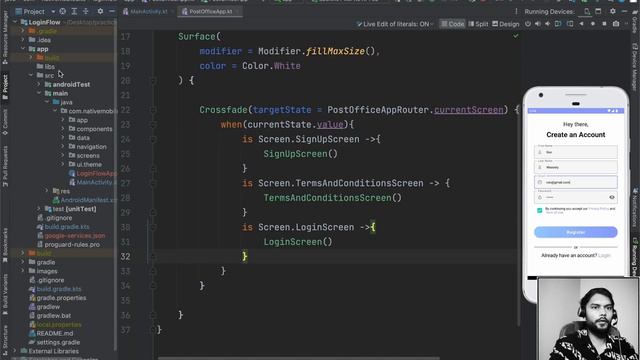Open Running Devices settings gear

click(613, 11)
